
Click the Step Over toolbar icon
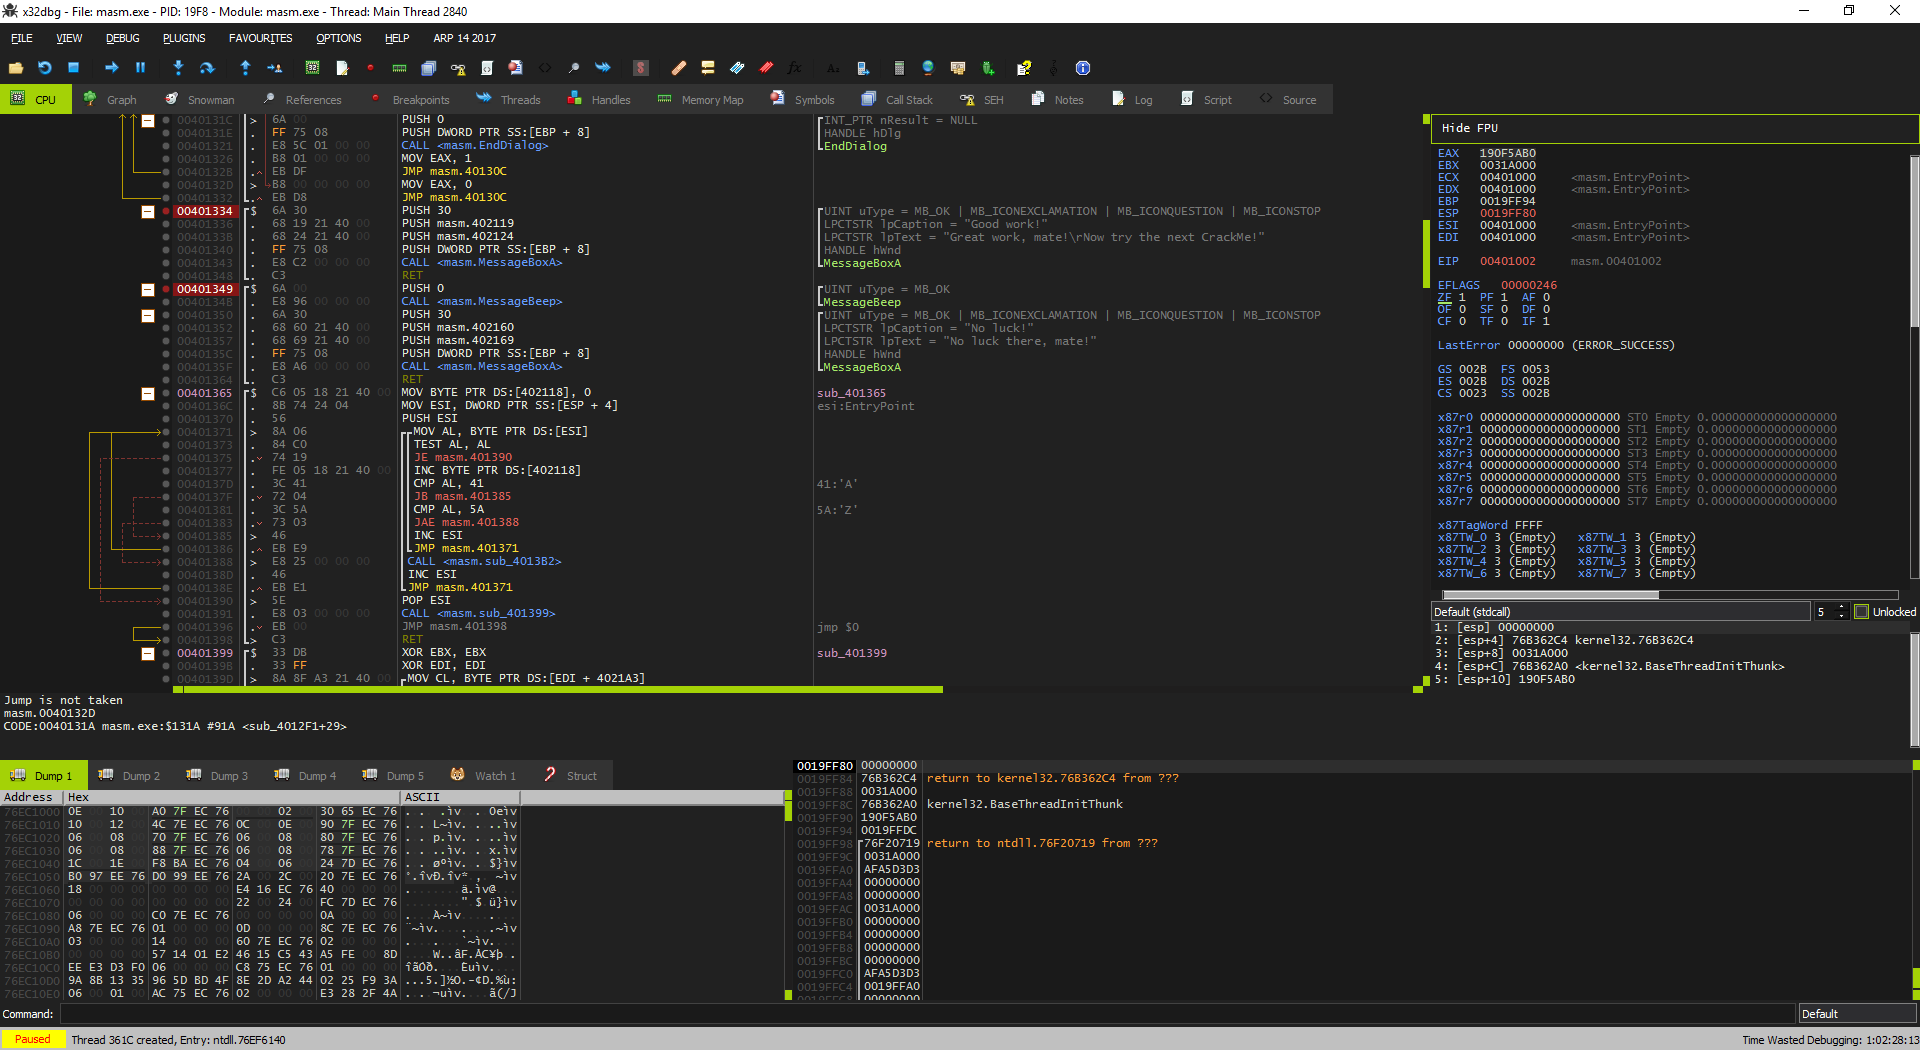pos(207,68)
